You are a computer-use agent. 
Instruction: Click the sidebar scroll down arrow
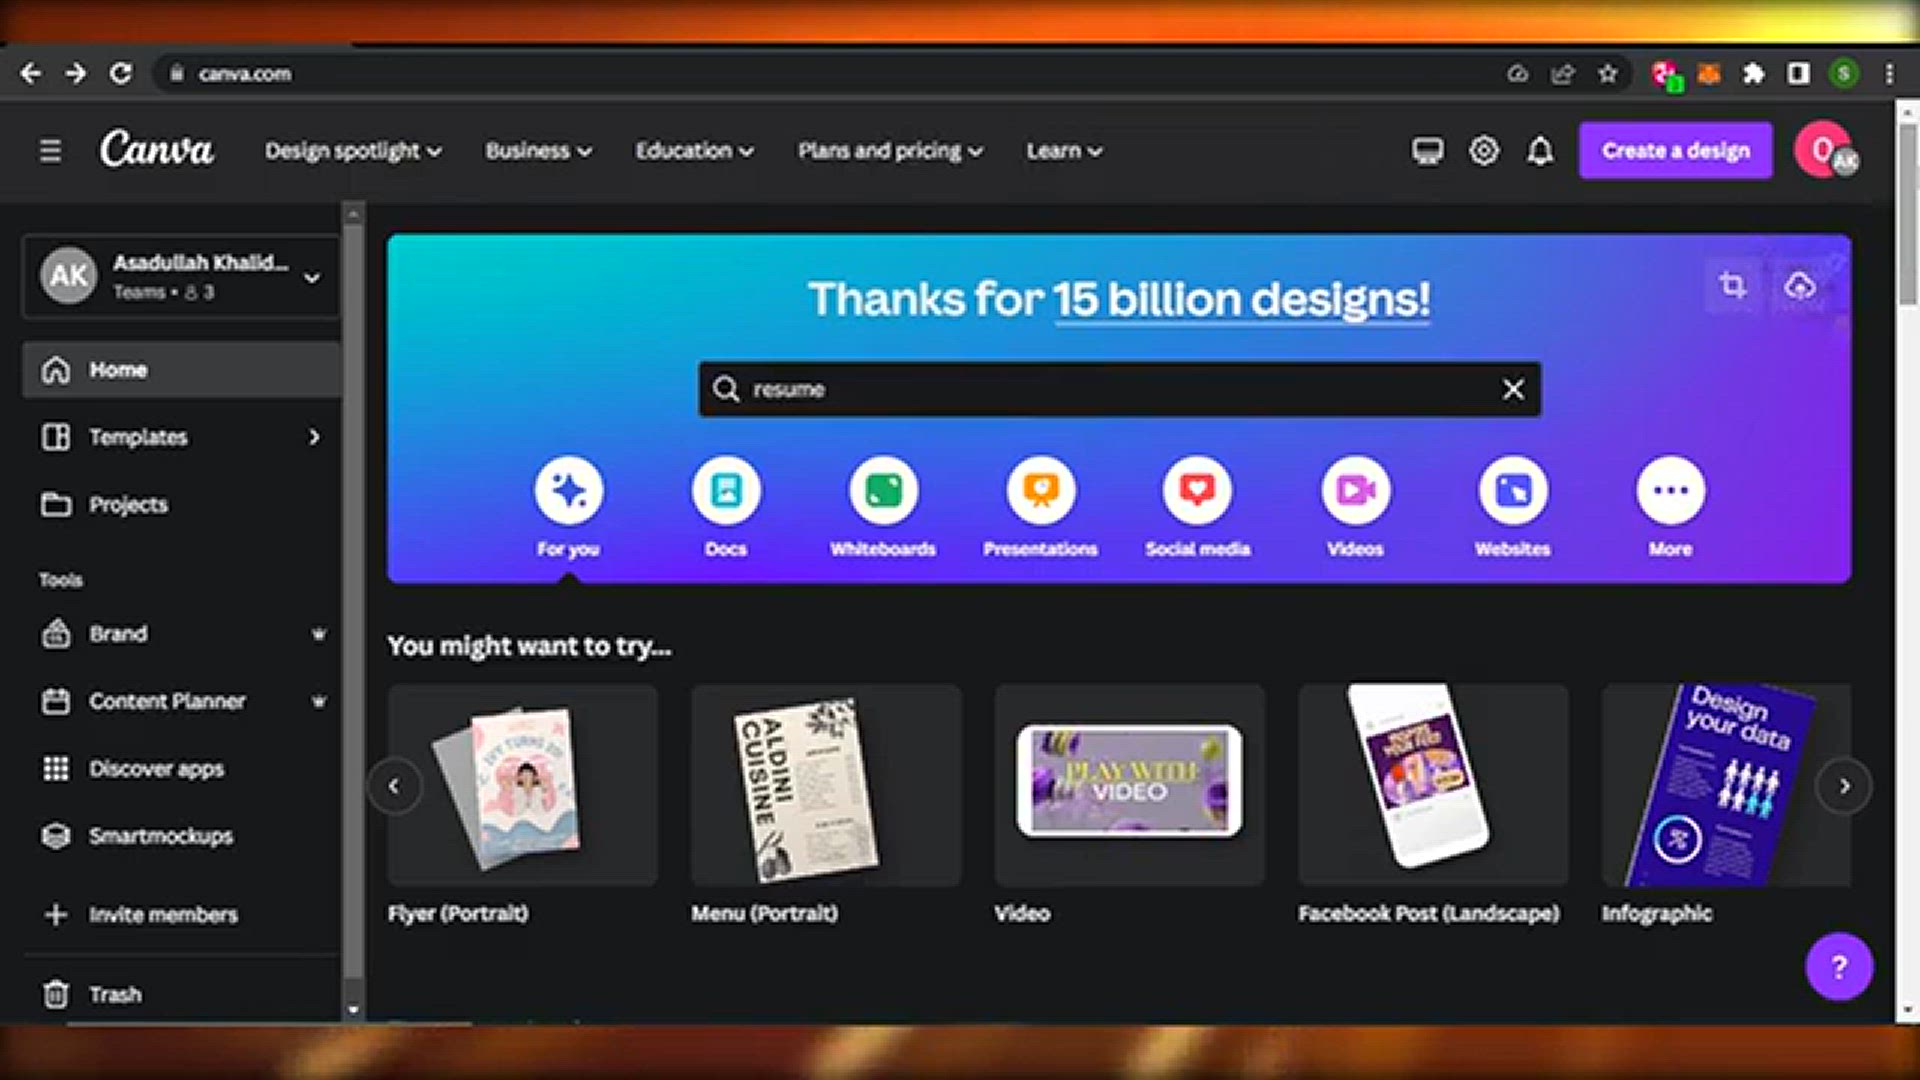pos(353,1010)
